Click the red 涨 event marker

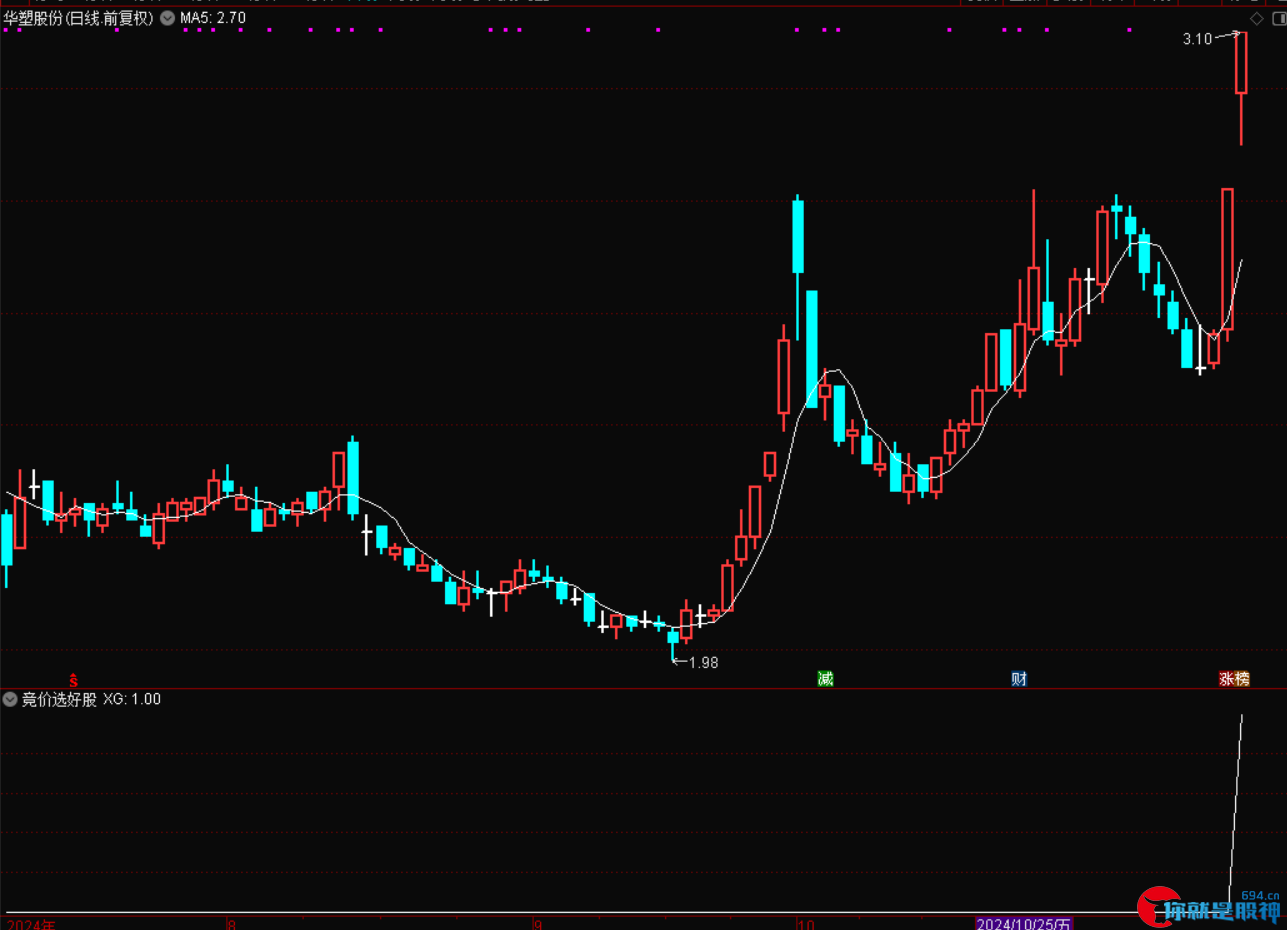point(1226,679)
